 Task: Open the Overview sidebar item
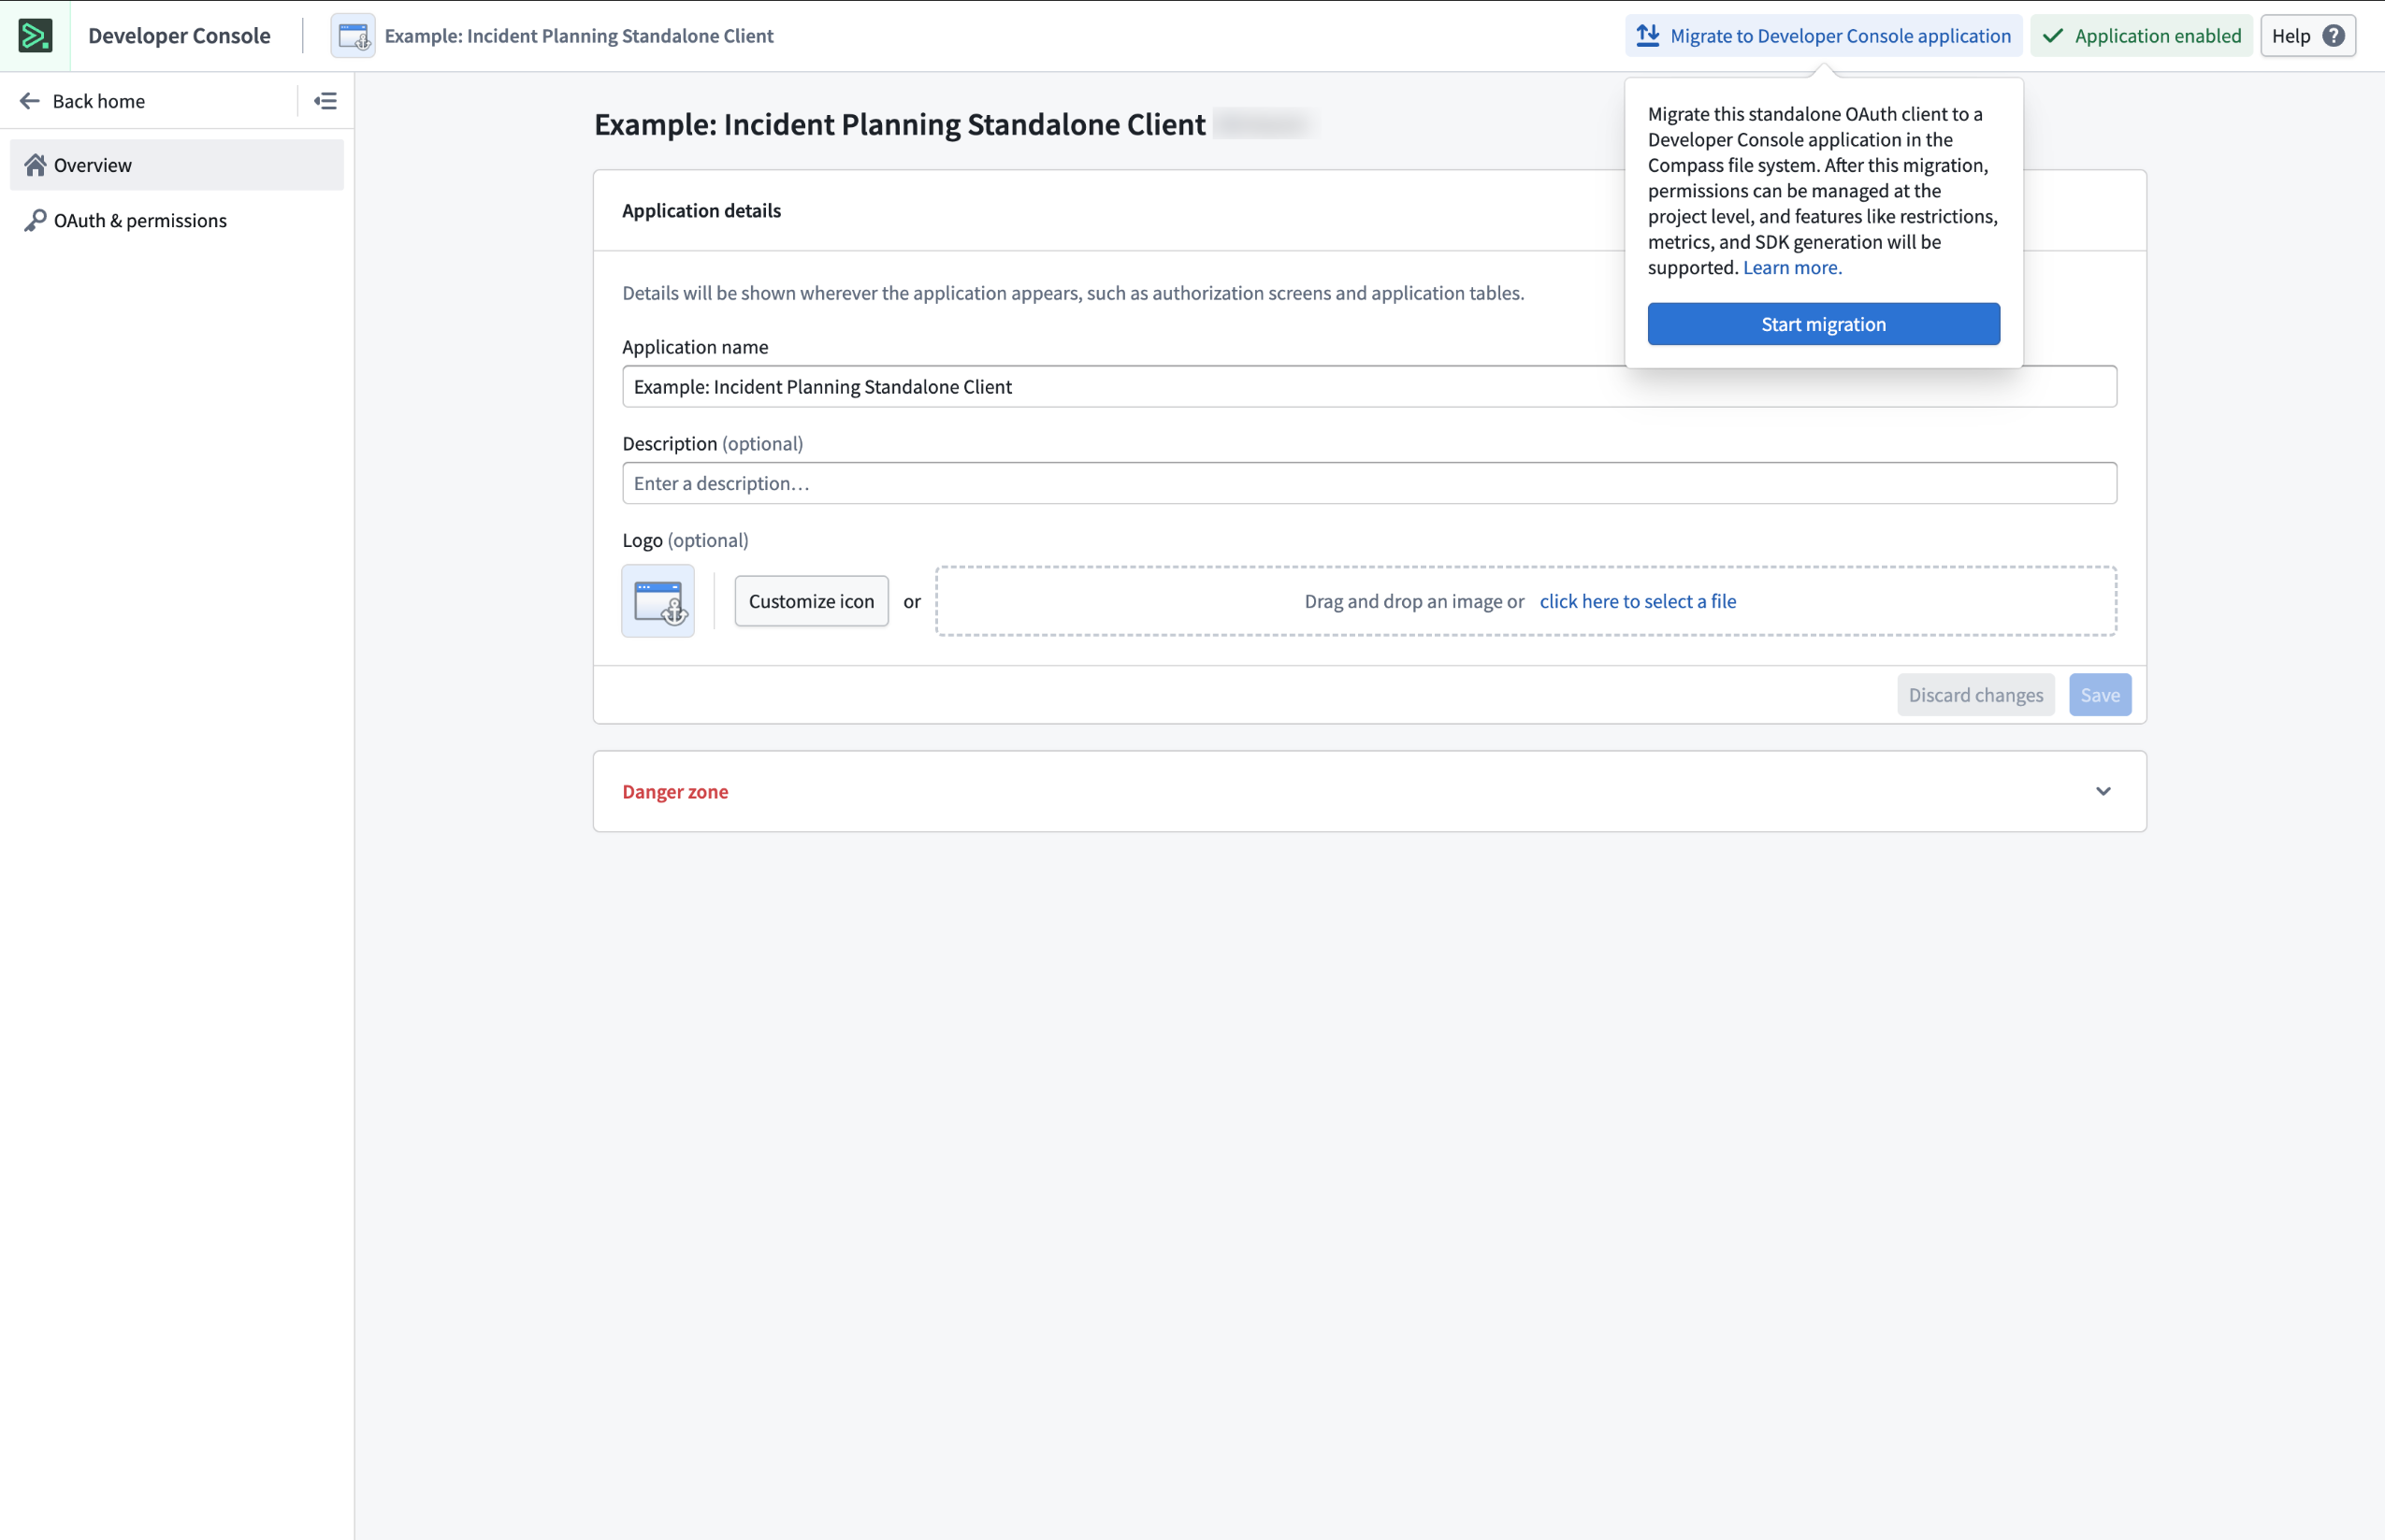coord(177,165)
